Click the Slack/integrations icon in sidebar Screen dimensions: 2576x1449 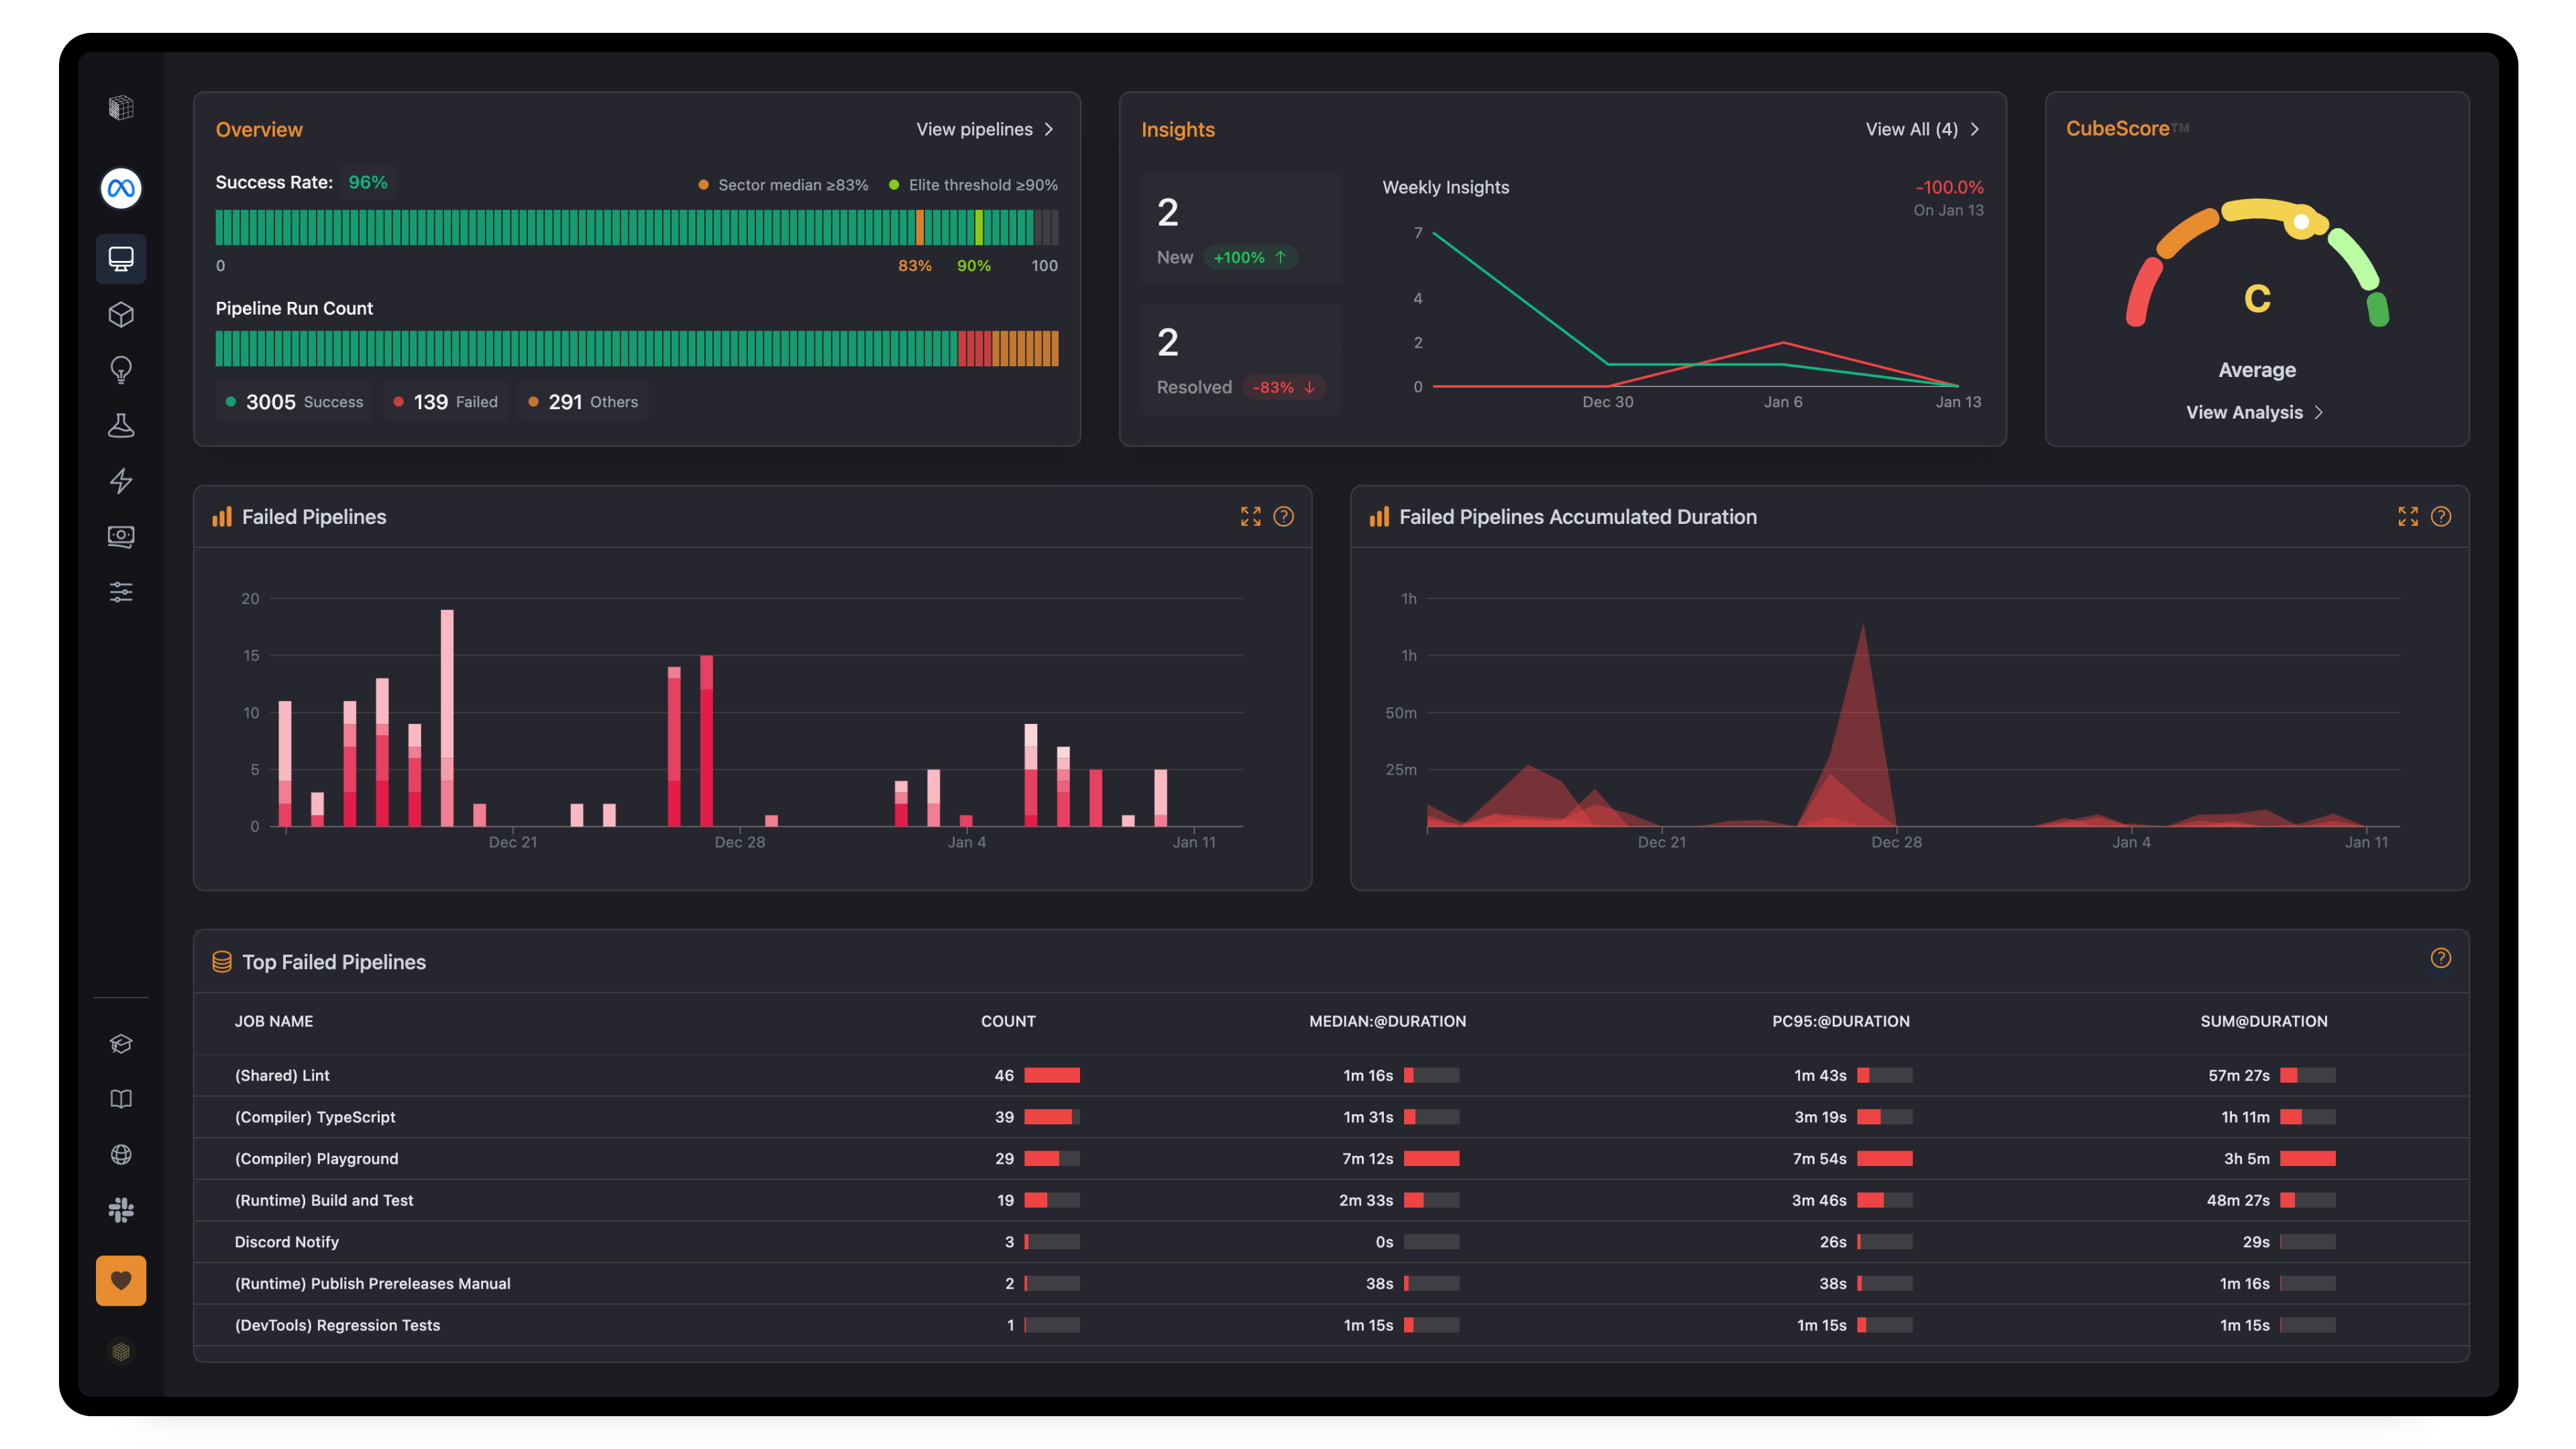pos(120,1210)
